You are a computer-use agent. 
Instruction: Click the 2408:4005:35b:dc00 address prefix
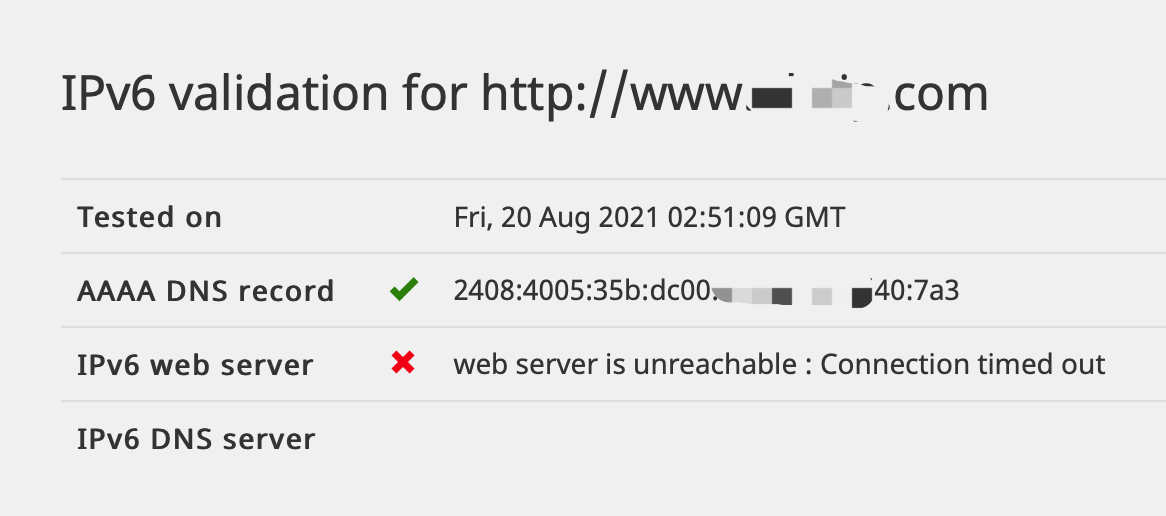[x=582, y=291]
